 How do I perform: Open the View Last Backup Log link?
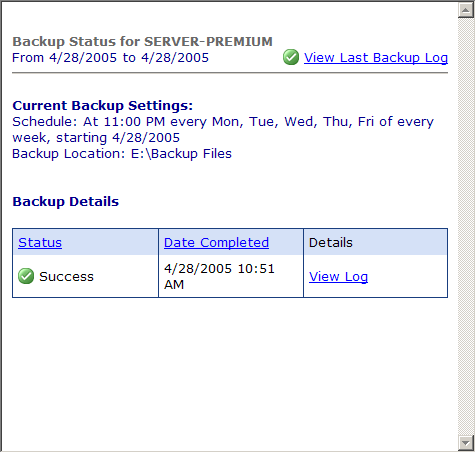click(x=376, y=58)
